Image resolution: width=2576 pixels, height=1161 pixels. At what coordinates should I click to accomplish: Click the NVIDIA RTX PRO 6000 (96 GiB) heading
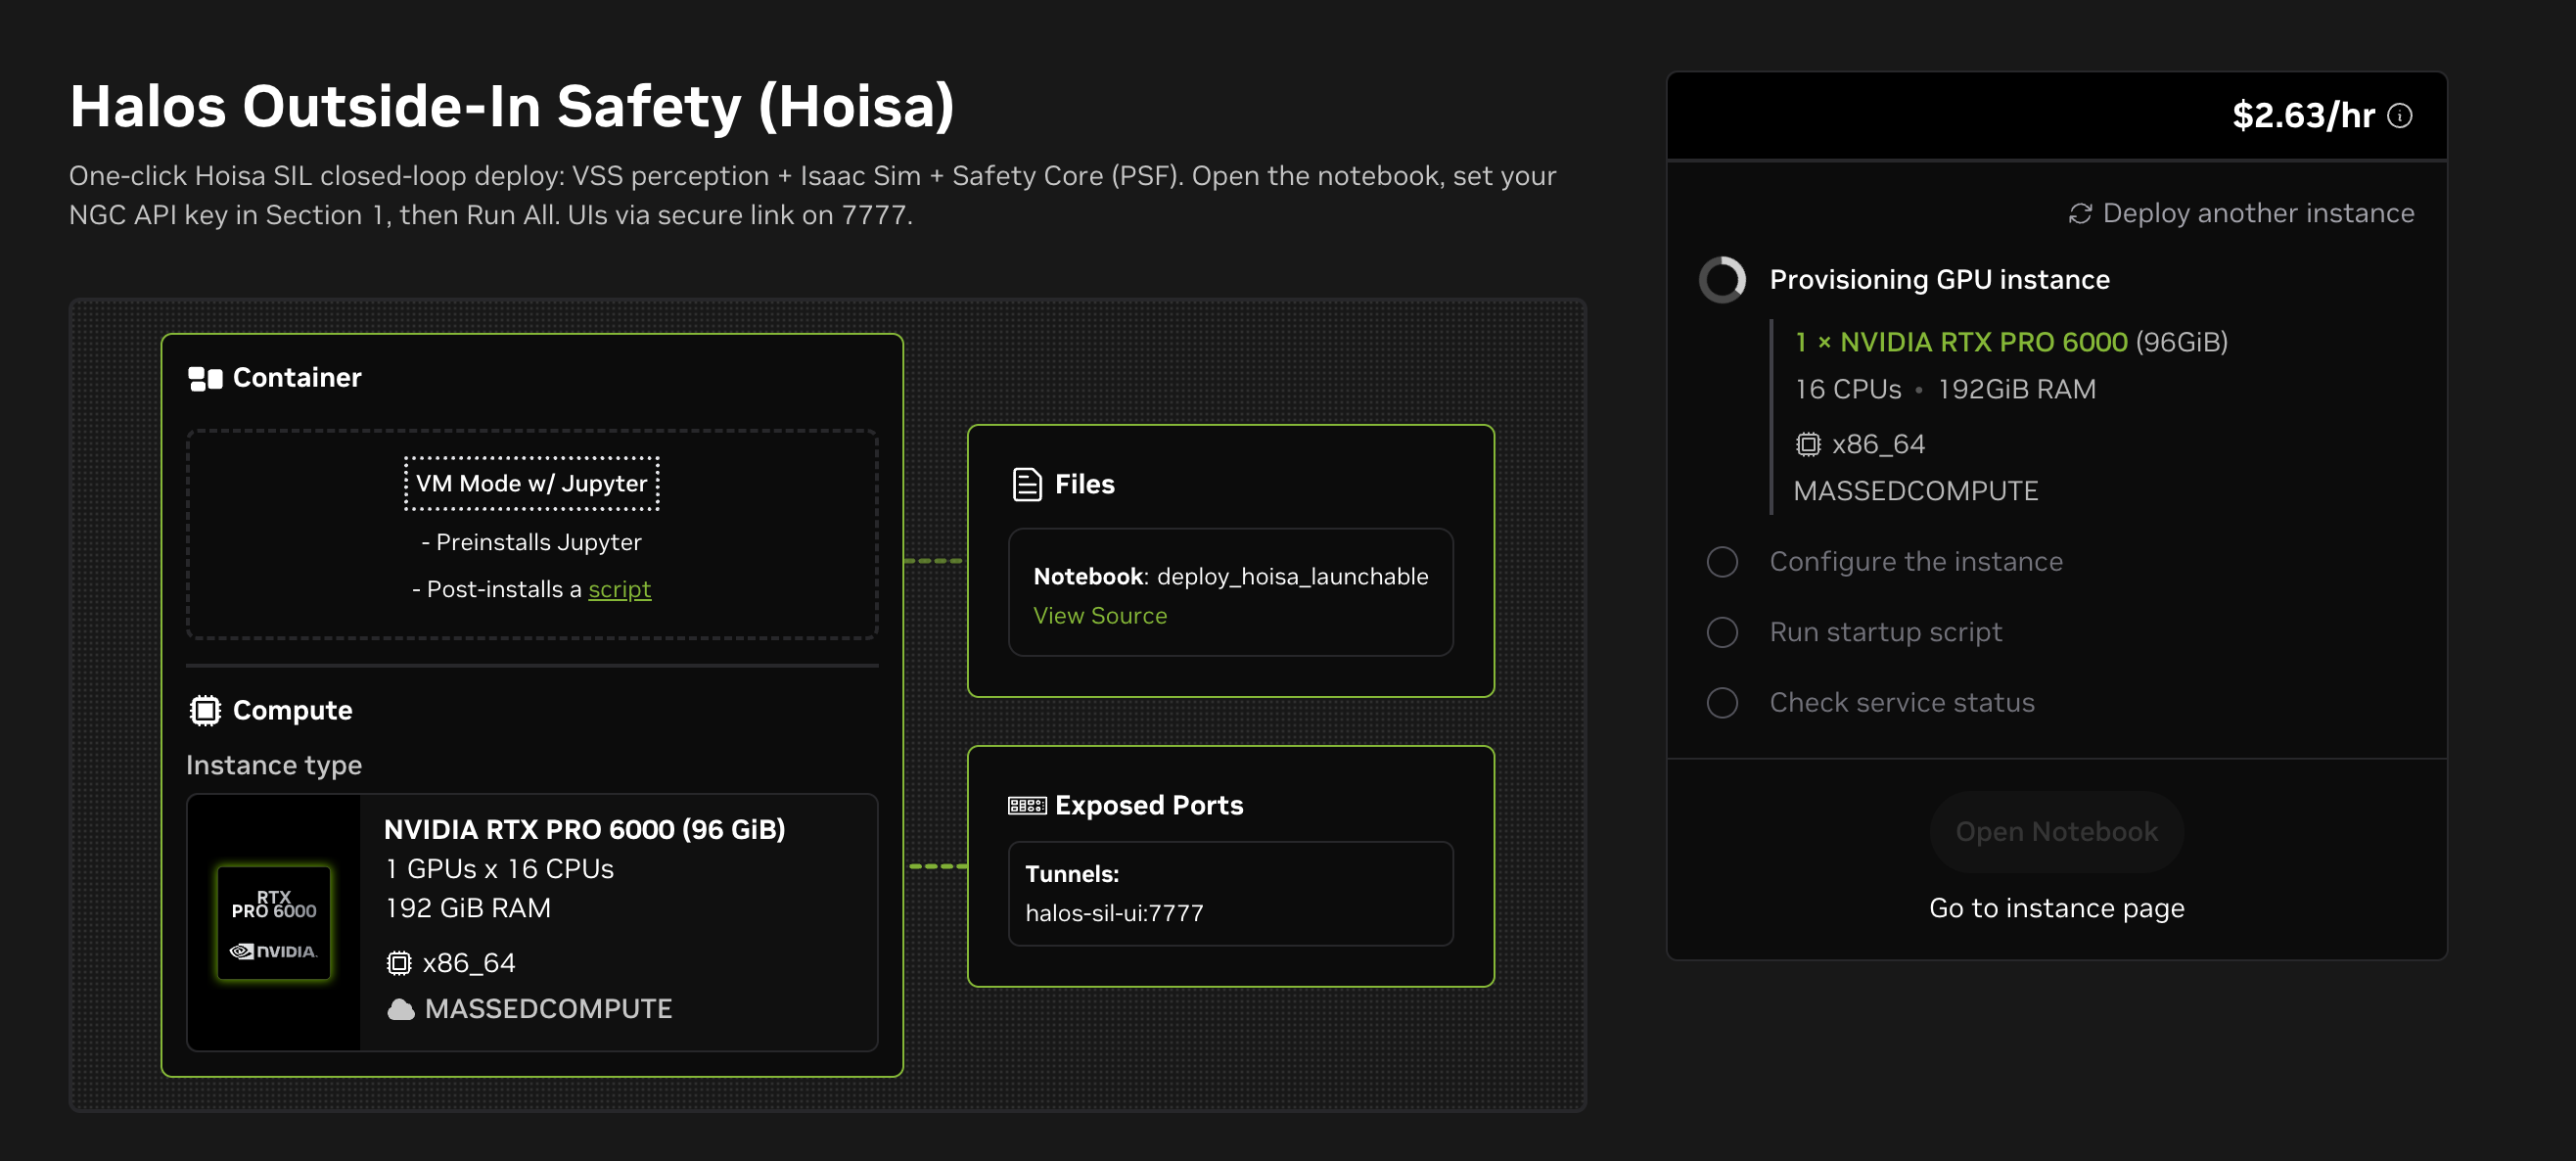click(585, 830)
